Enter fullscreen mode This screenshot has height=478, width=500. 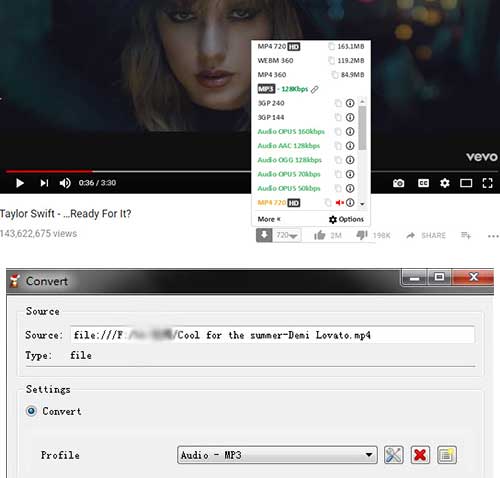click(x=487, y=183)
